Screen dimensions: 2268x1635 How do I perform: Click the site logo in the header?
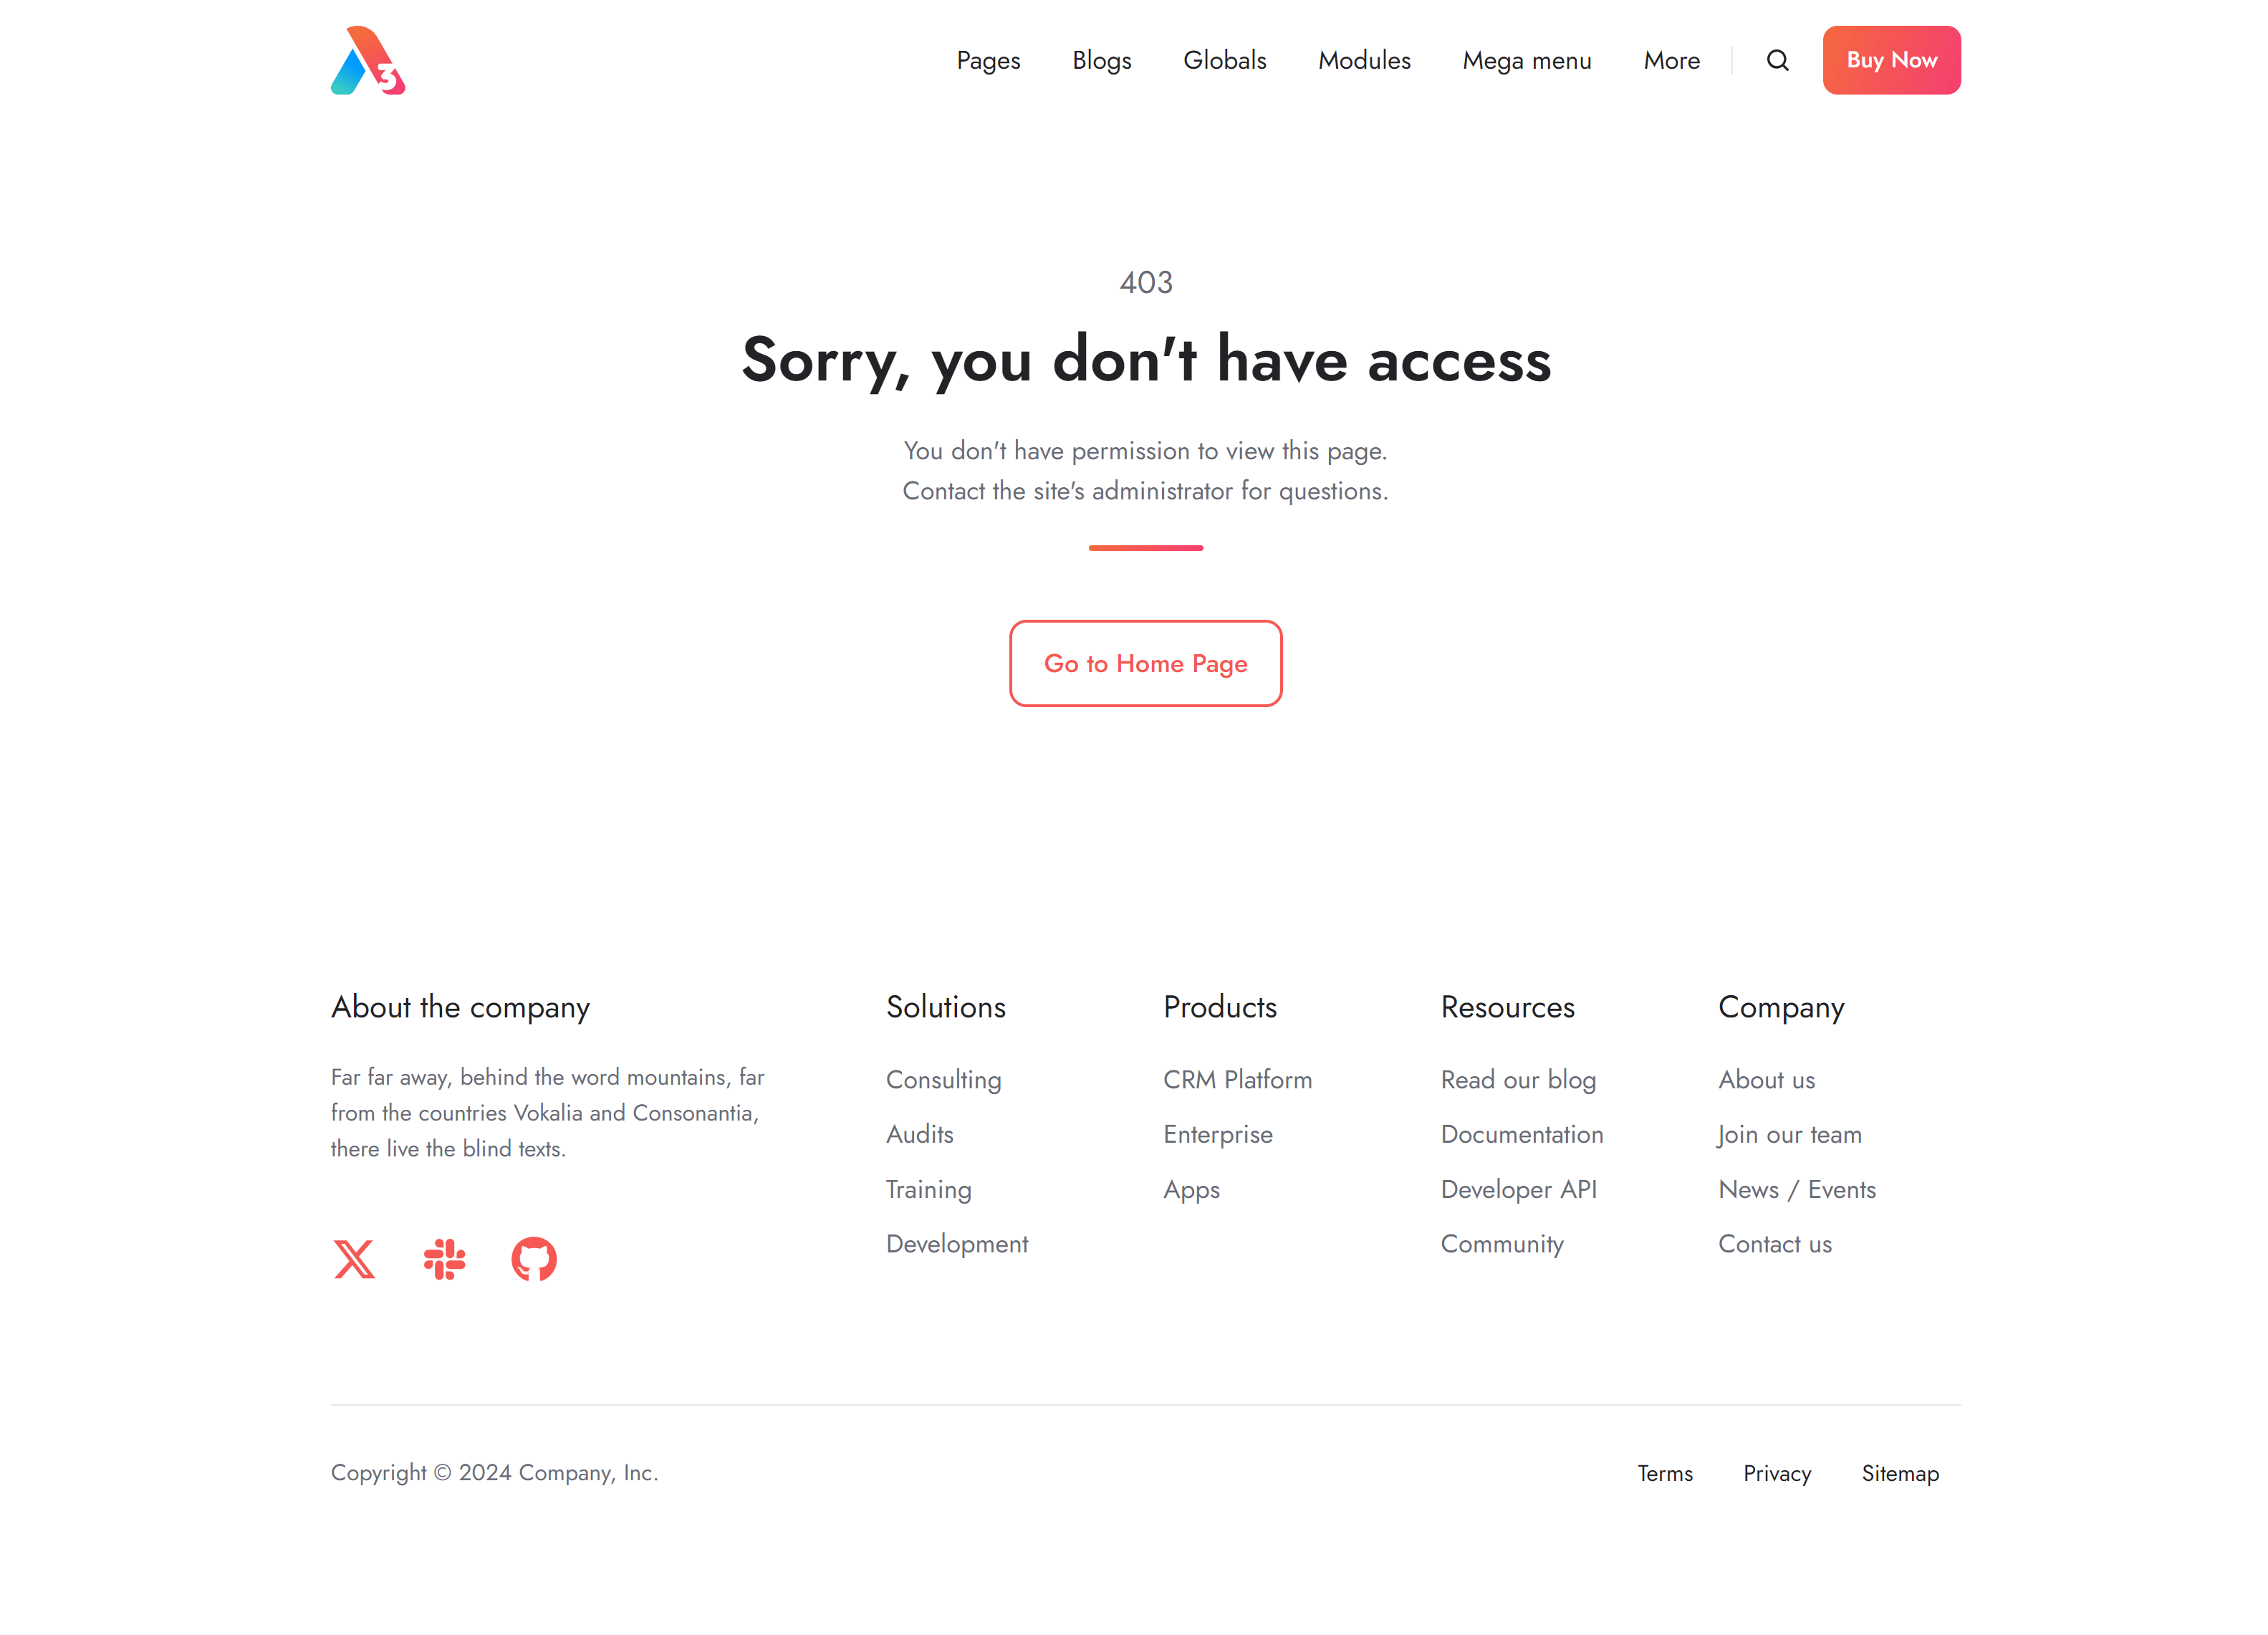click(x=368, y=60)
